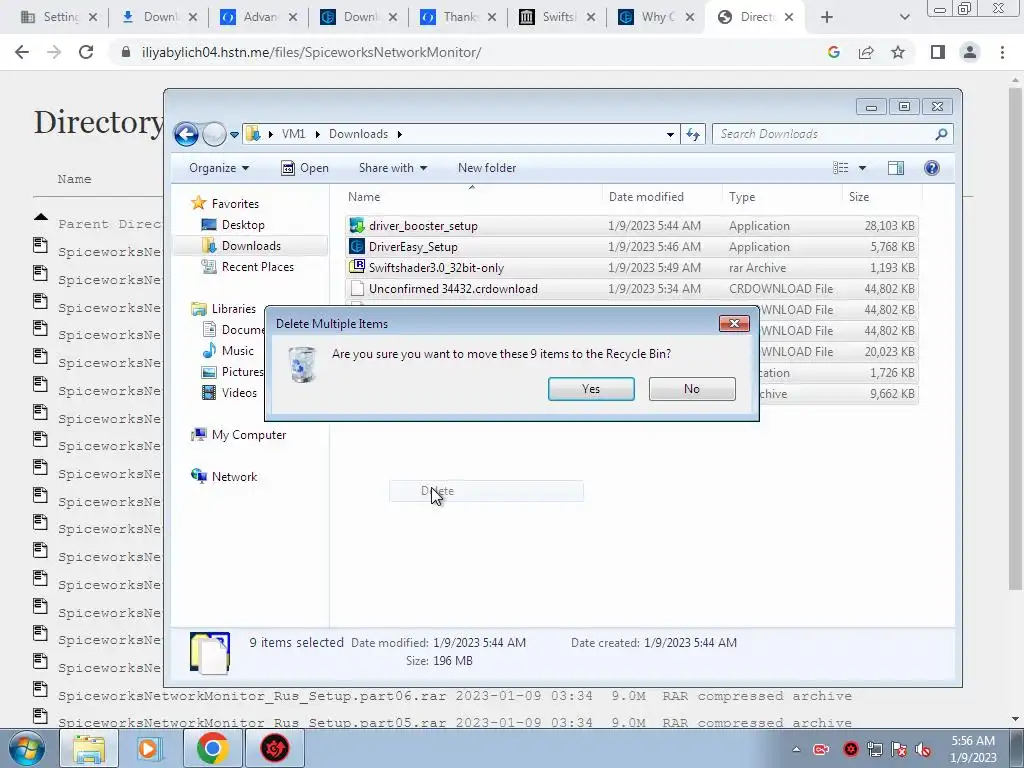Toggle Chrome's side panel icon
Viewport: 1024px width, 768px height.
(938, 52)
